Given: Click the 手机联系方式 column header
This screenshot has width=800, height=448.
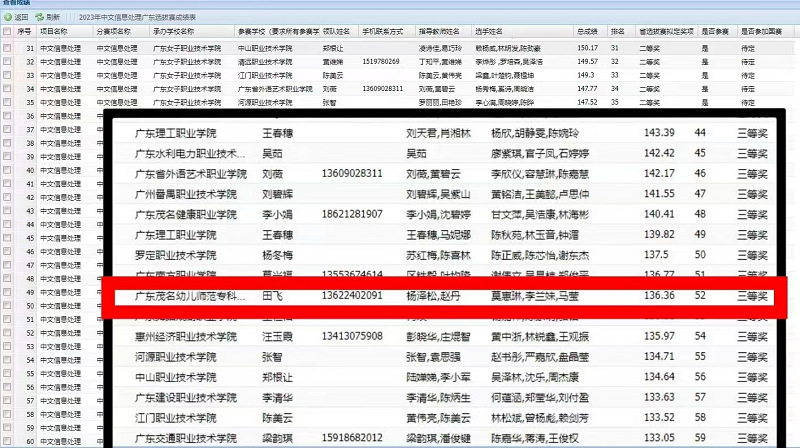Looking at the screenshot, I should pyautogui.click(x=383, y=32).
